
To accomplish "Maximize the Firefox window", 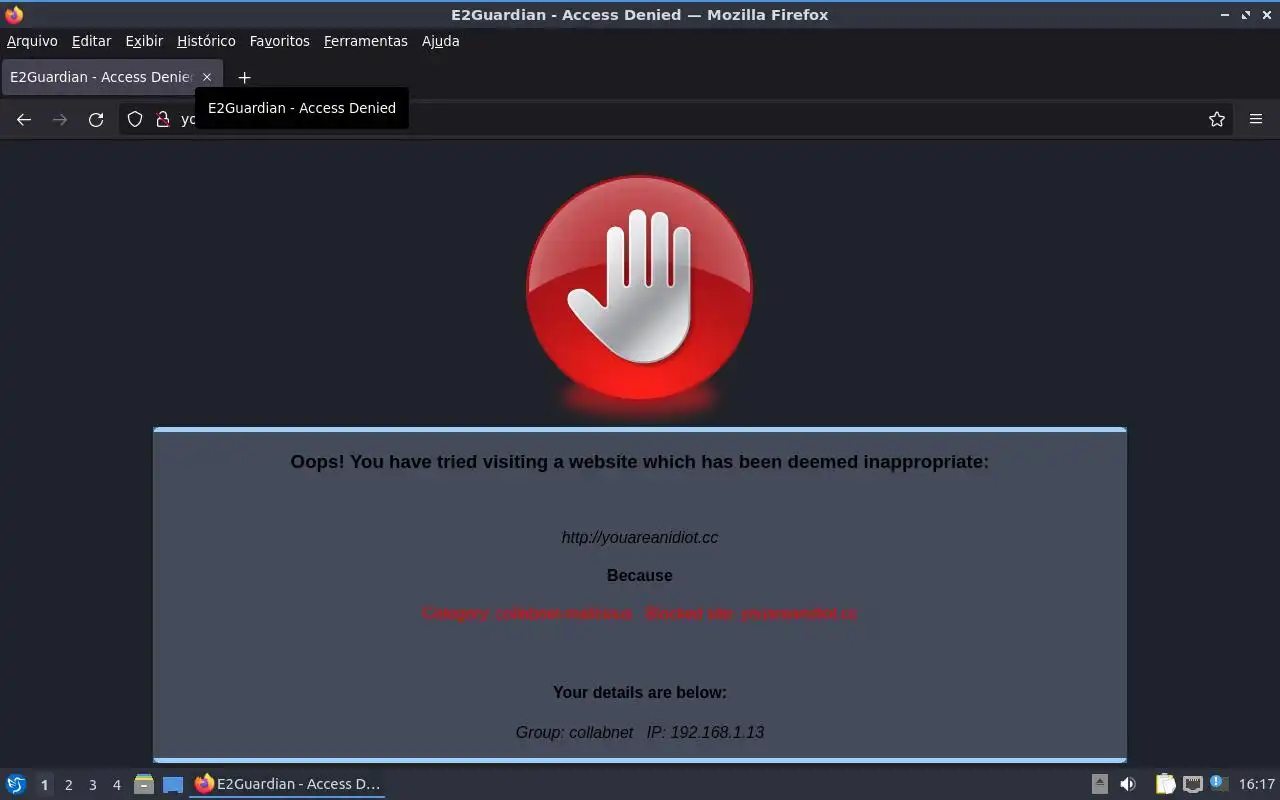I will click(x=1246, y=14).
